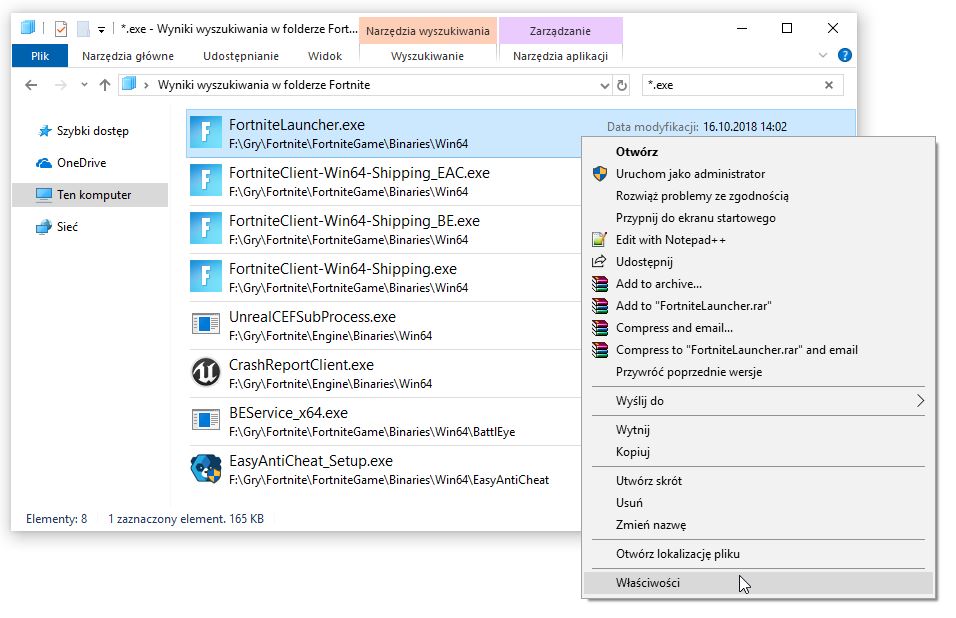Select the CrashReportClient.exe Unreal icon
The width and height of the screenshot is (956, 618).
205,372
